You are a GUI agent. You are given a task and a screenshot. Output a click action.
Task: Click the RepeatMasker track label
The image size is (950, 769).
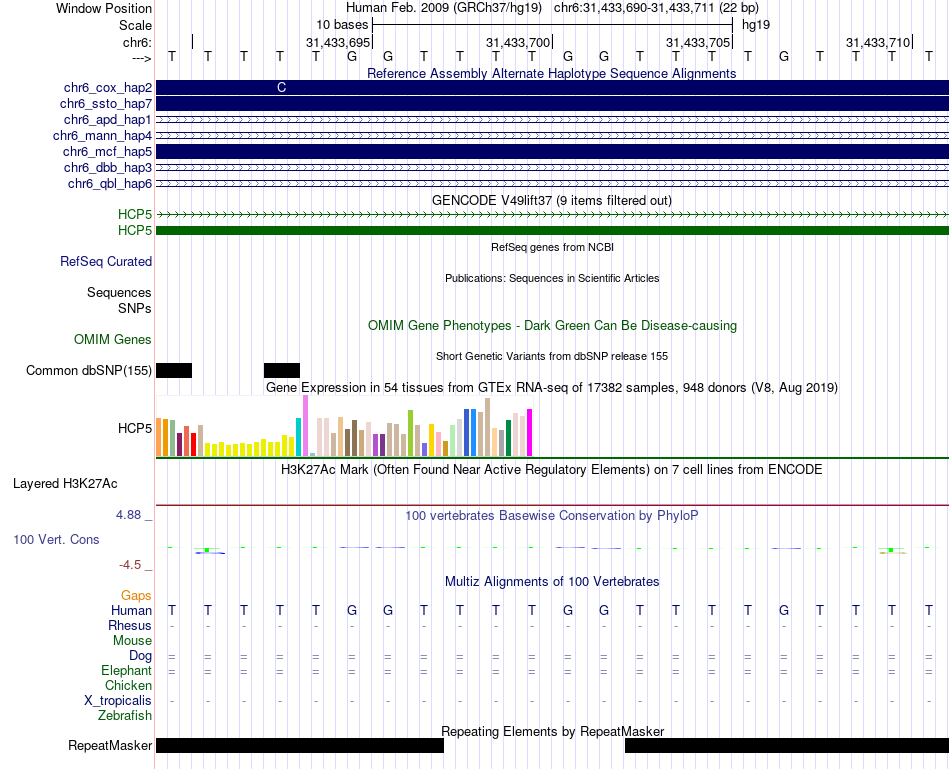tap(110, 745)
